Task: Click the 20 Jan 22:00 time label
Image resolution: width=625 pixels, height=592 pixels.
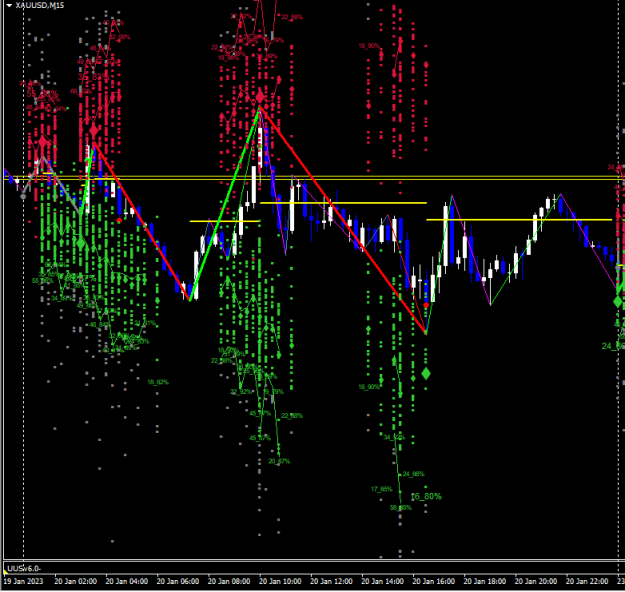Action: click(x=587, y=581)
